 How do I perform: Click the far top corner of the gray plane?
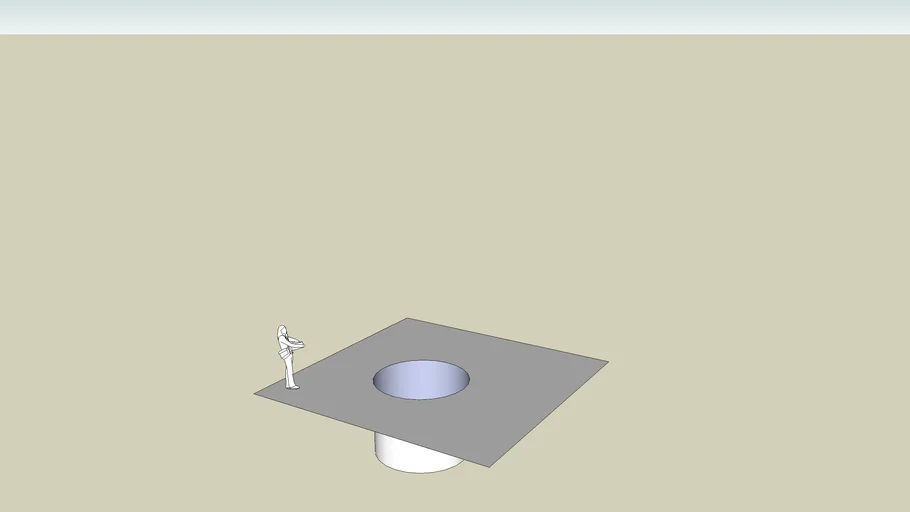[x=407, y=319]
